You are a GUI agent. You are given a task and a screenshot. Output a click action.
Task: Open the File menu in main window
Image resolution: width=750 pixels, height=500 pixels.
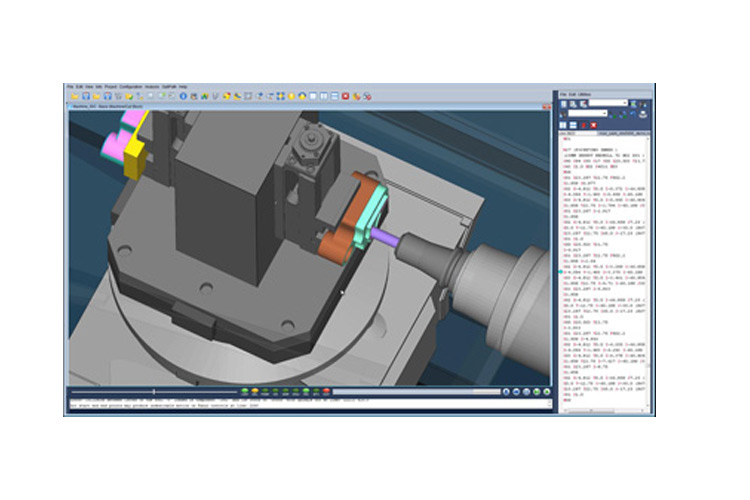click(70, 87)
